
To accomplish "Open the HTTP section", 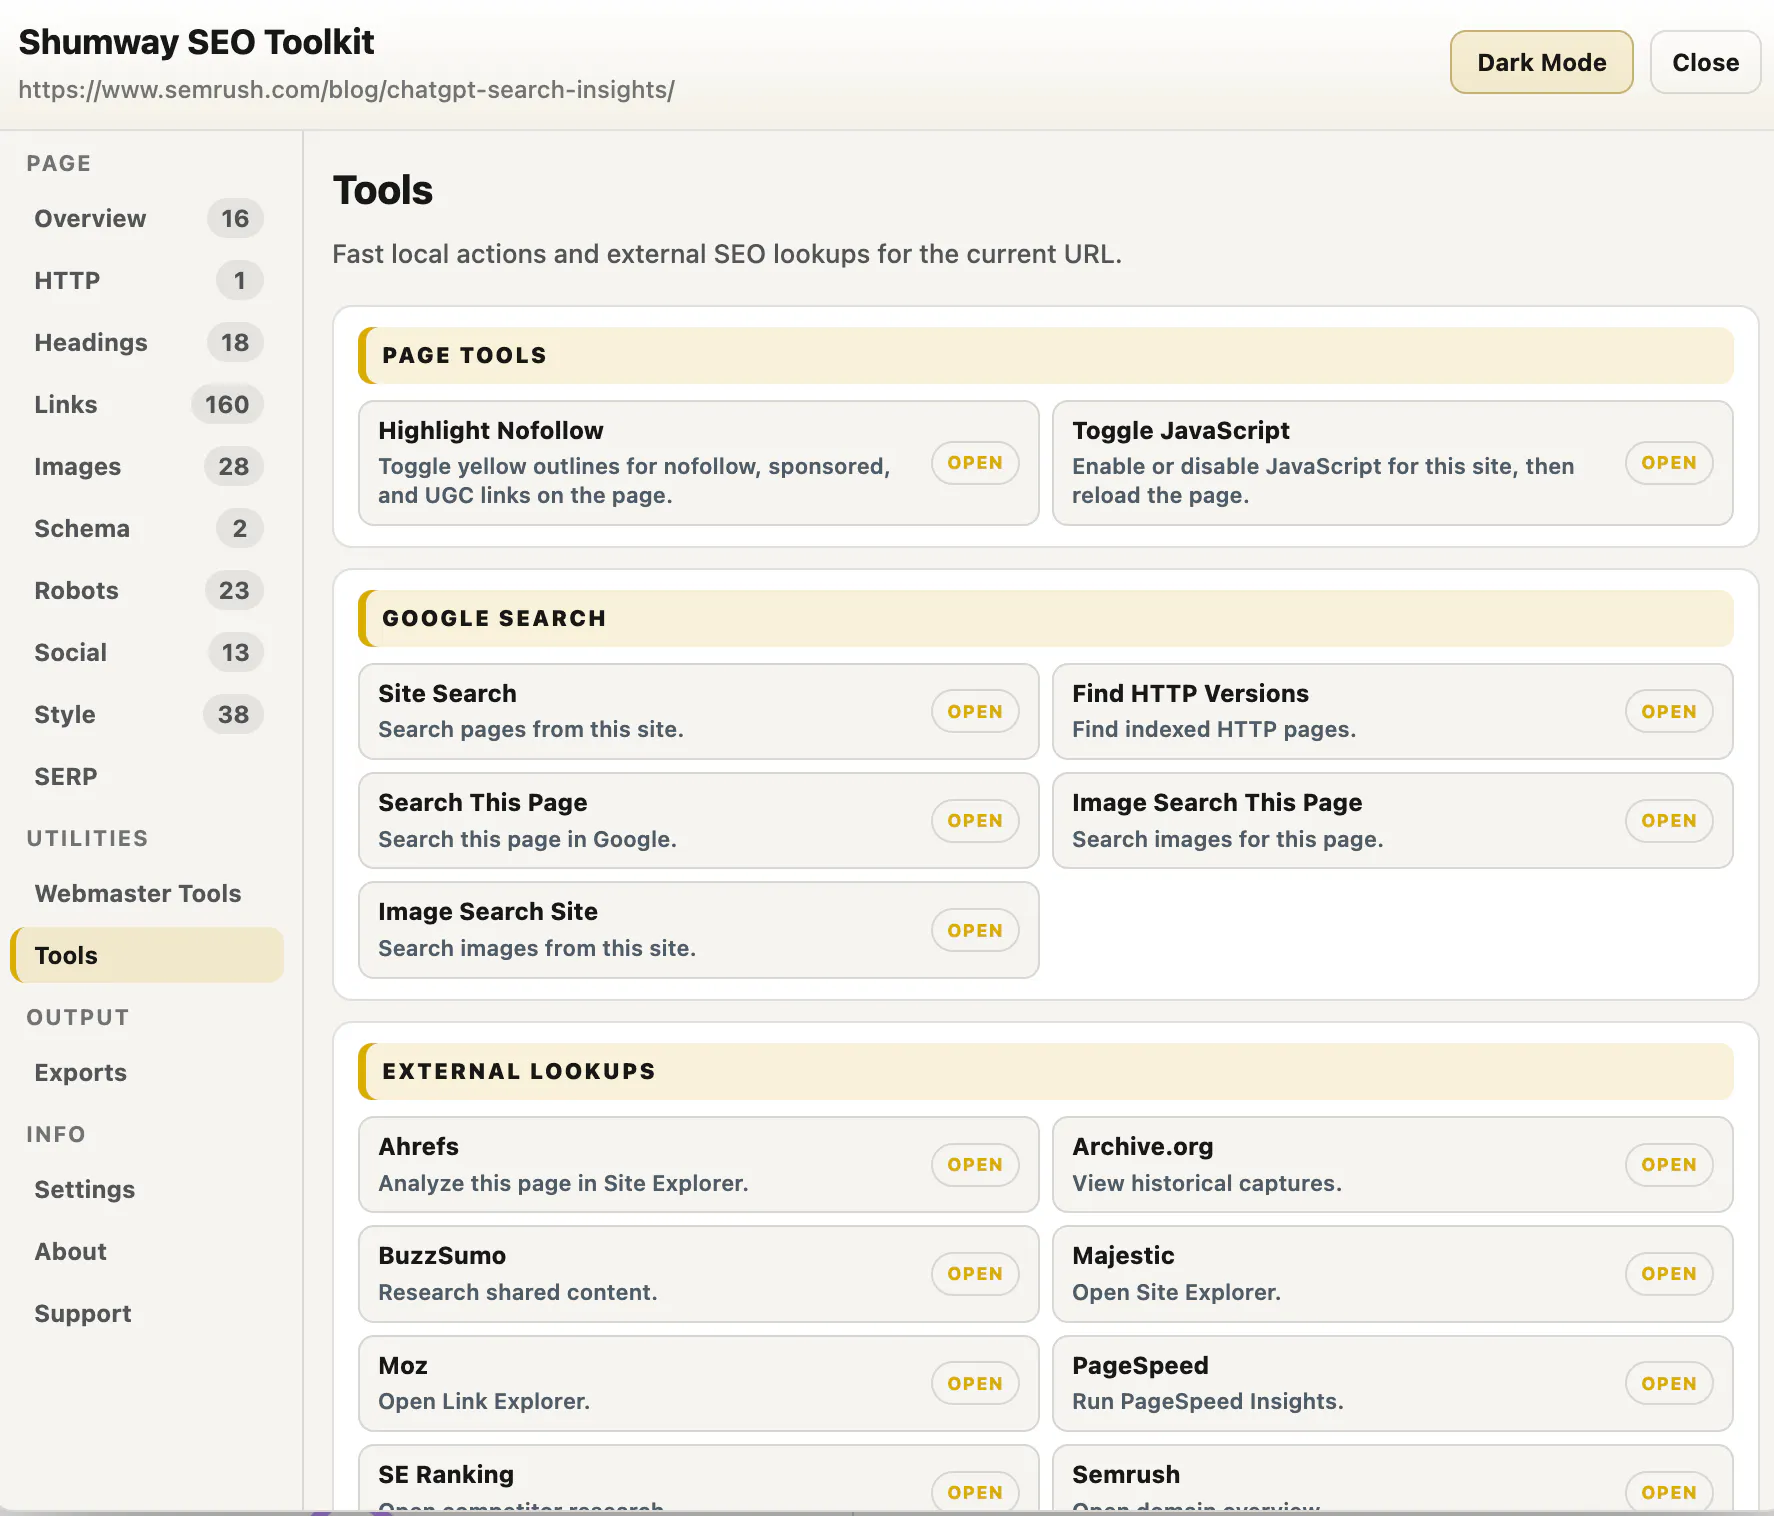I will 147,280.
